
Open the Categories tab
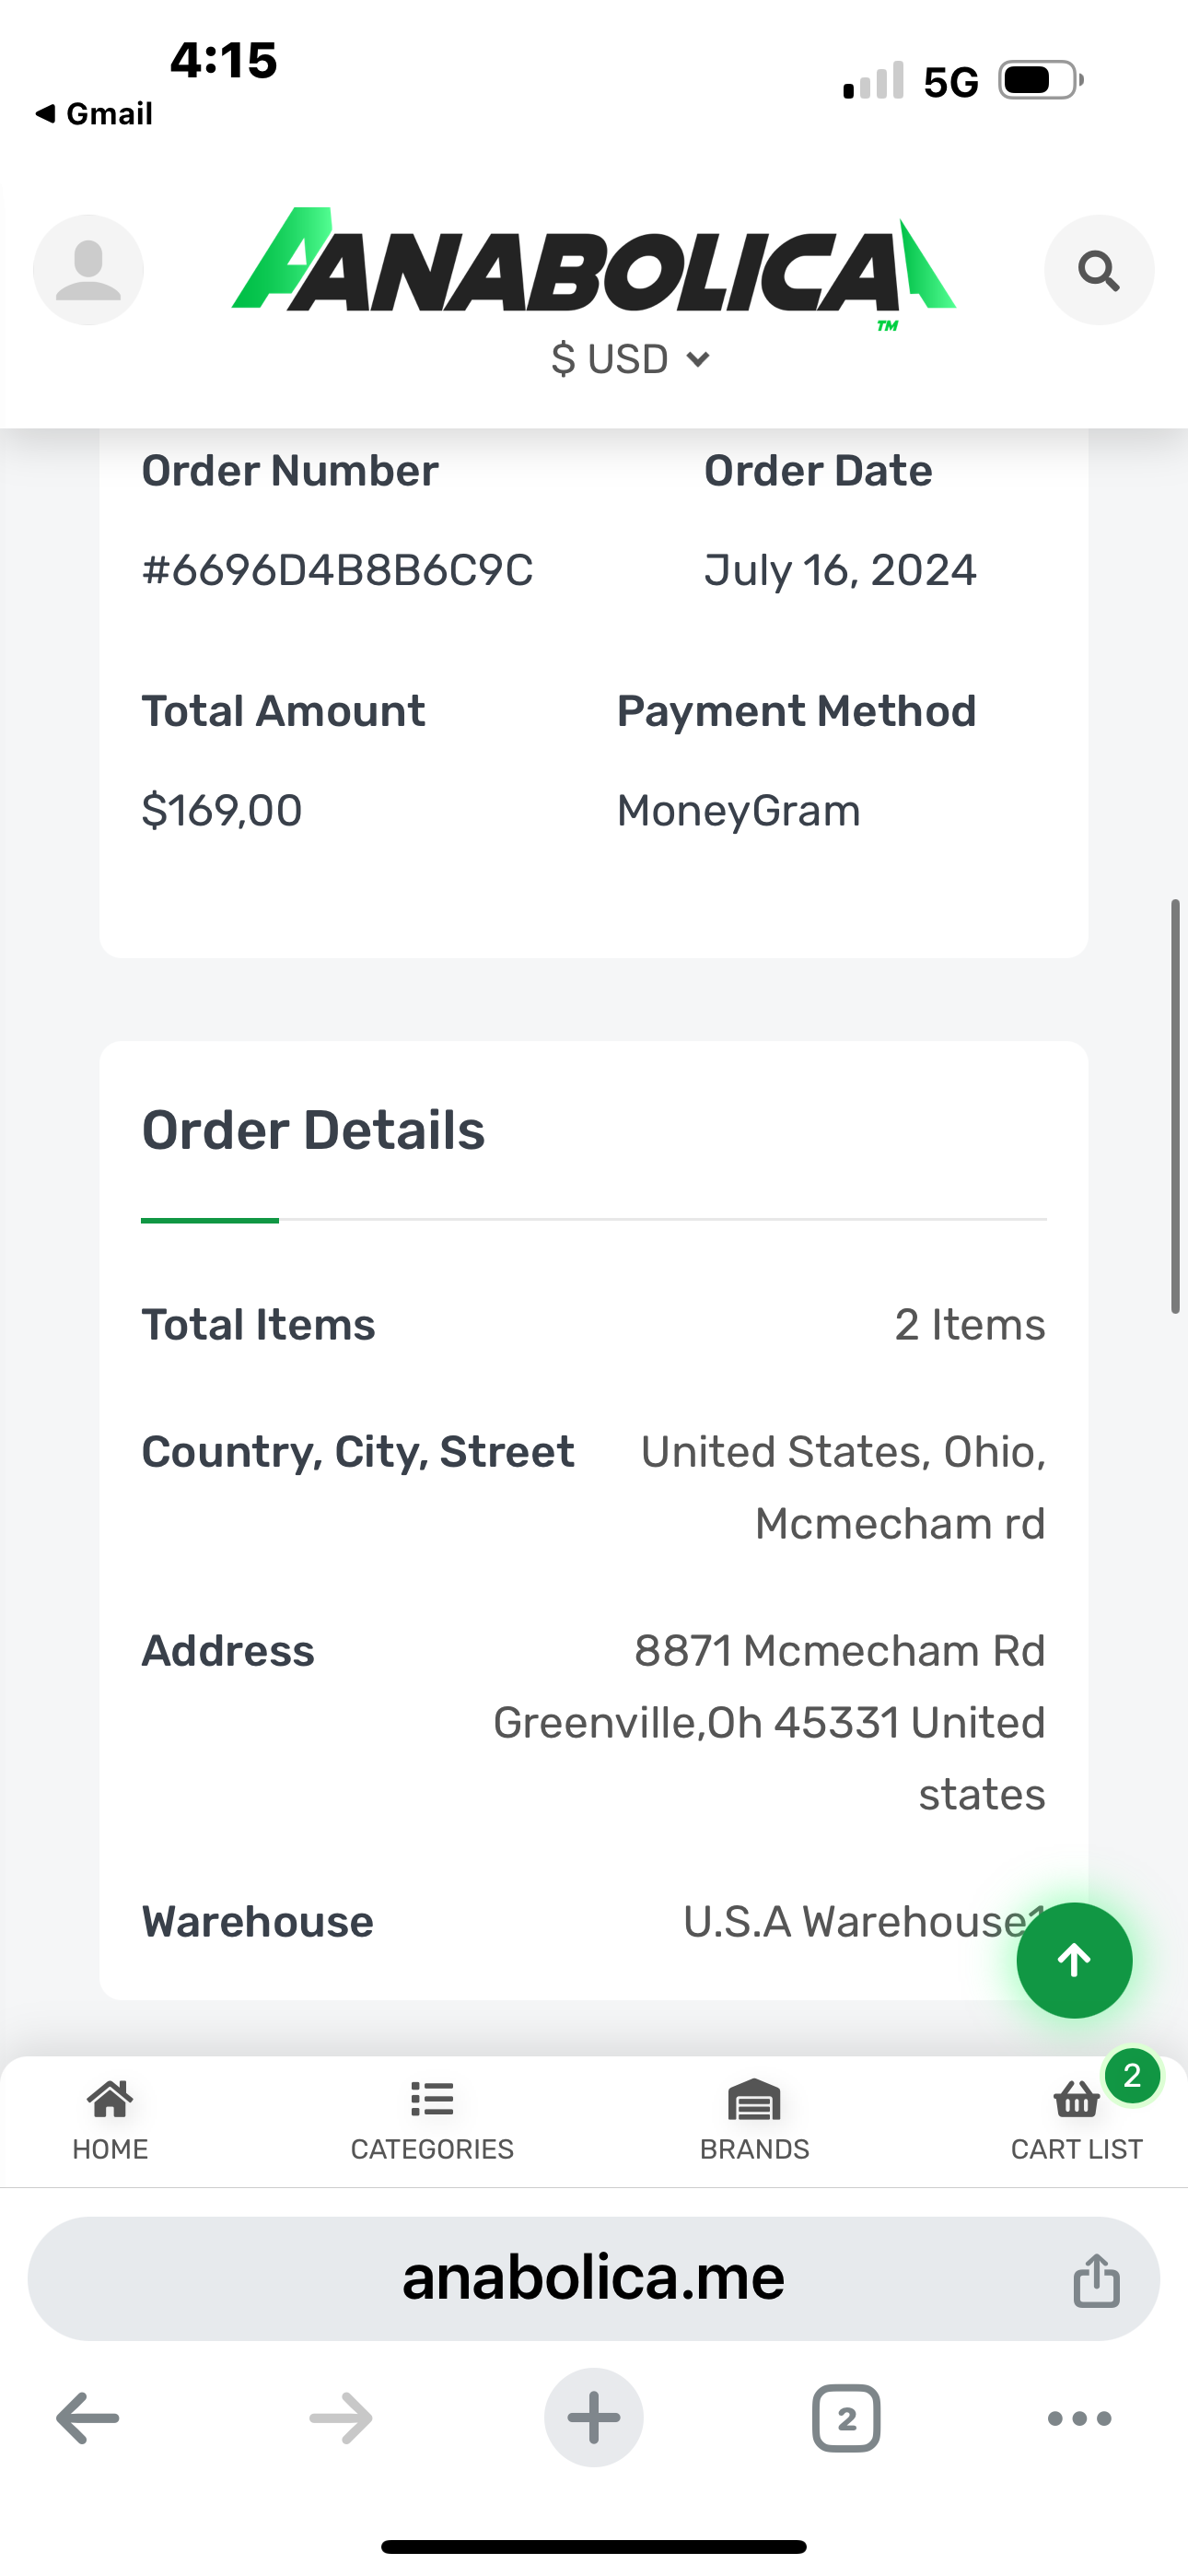(432, 2120)
